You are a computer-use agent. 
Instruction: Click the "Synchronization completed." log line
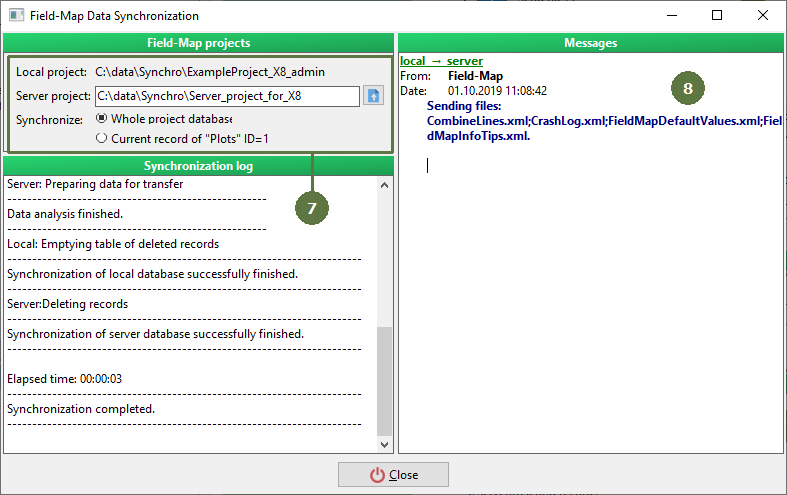(81, 409)
